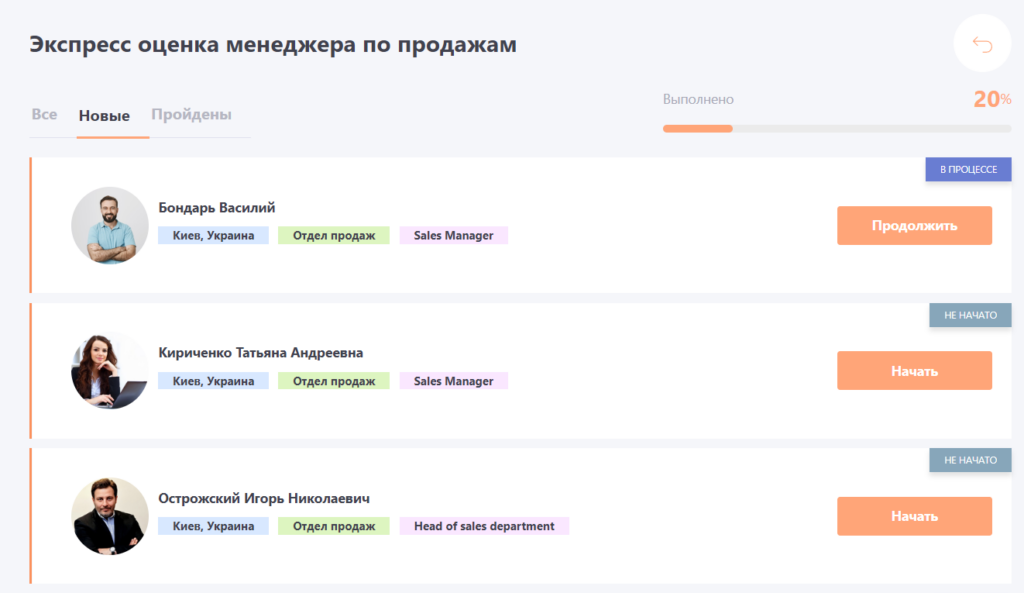
Task: Click Начать for Кириченко Татьяна Андреевна
Action: [914, 371]
